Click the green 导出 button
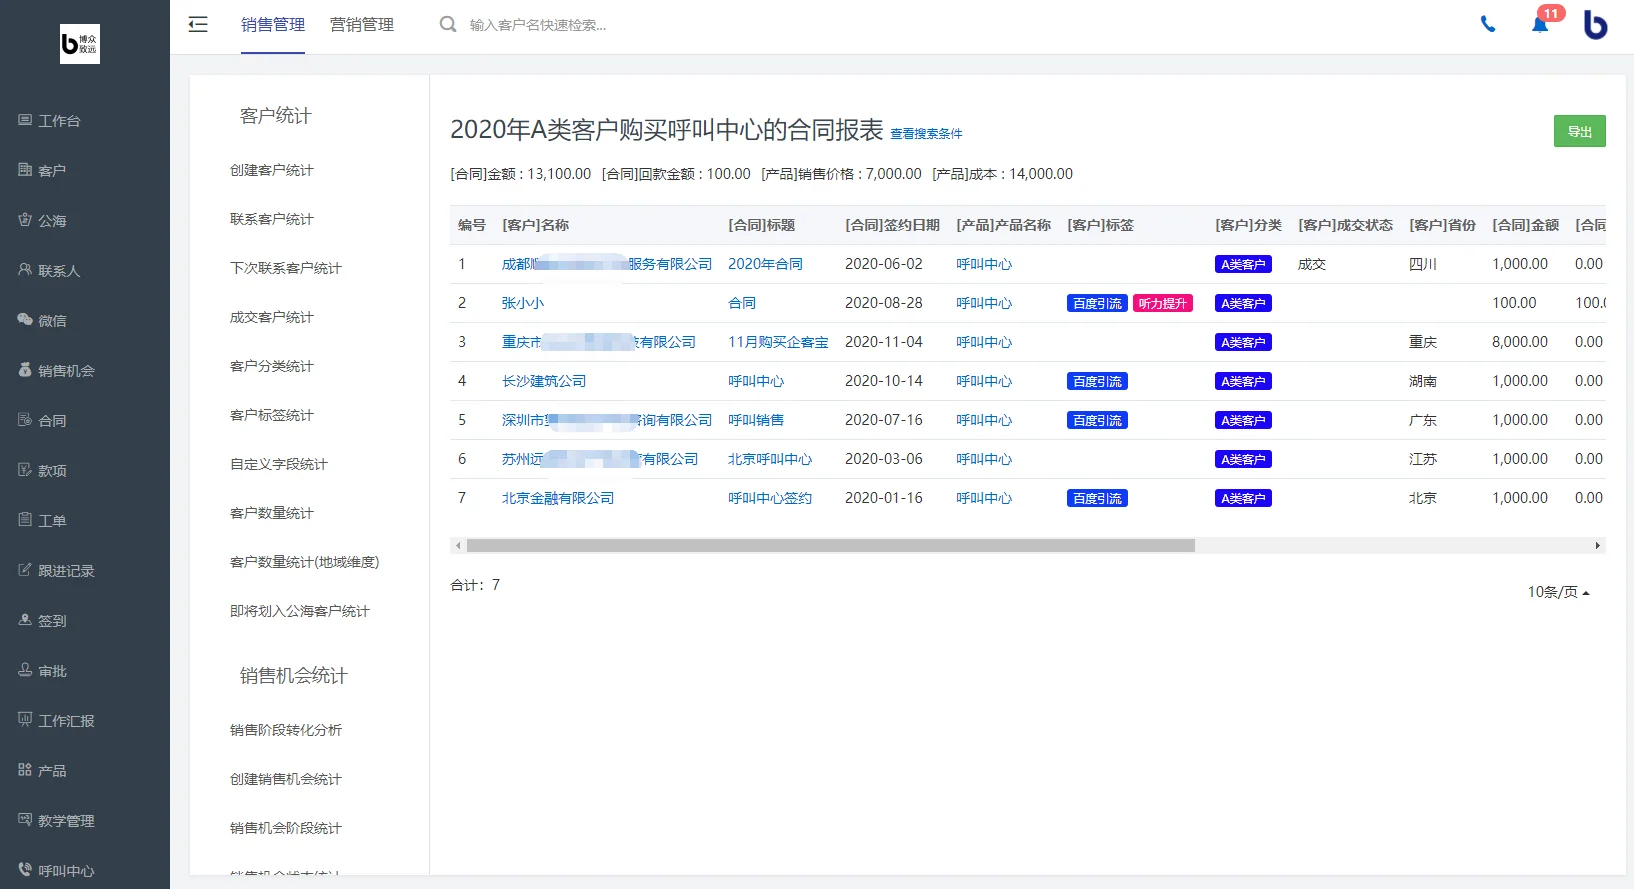This screenshot has width=1634, height=889. pyautogui.click(x=1579, y=131)
